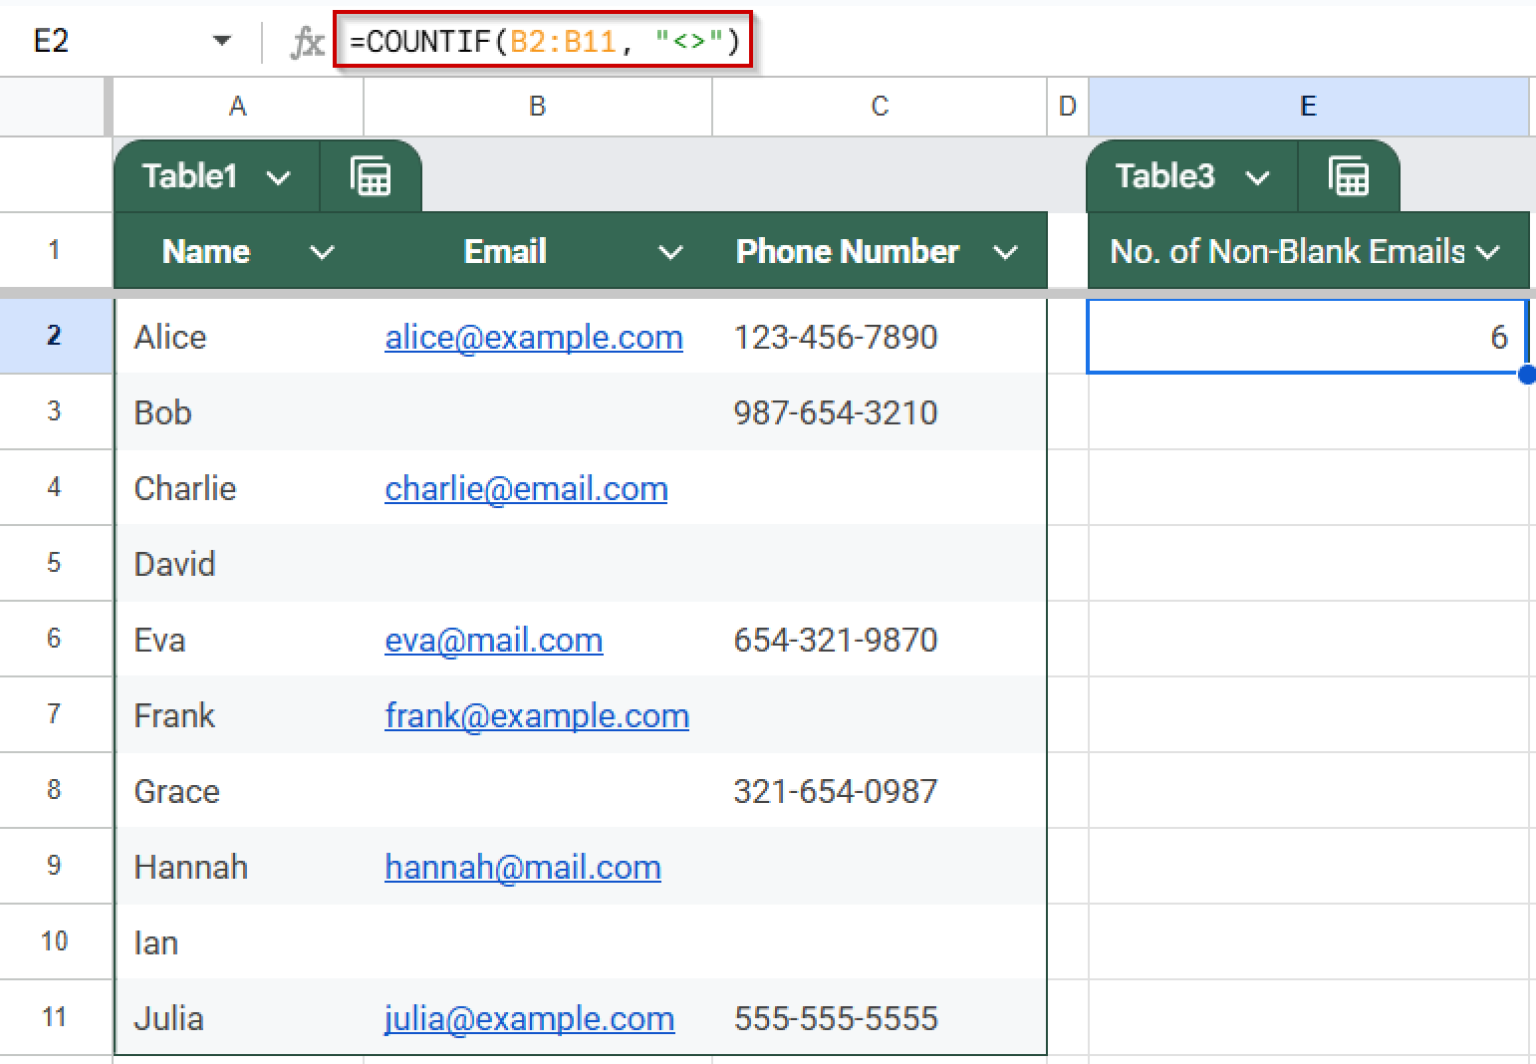Image resolution: width=1536 pixels, height=1064 pixels.
Task: Click the Name box dropdown arrow icon
Action: click(222, 40)
